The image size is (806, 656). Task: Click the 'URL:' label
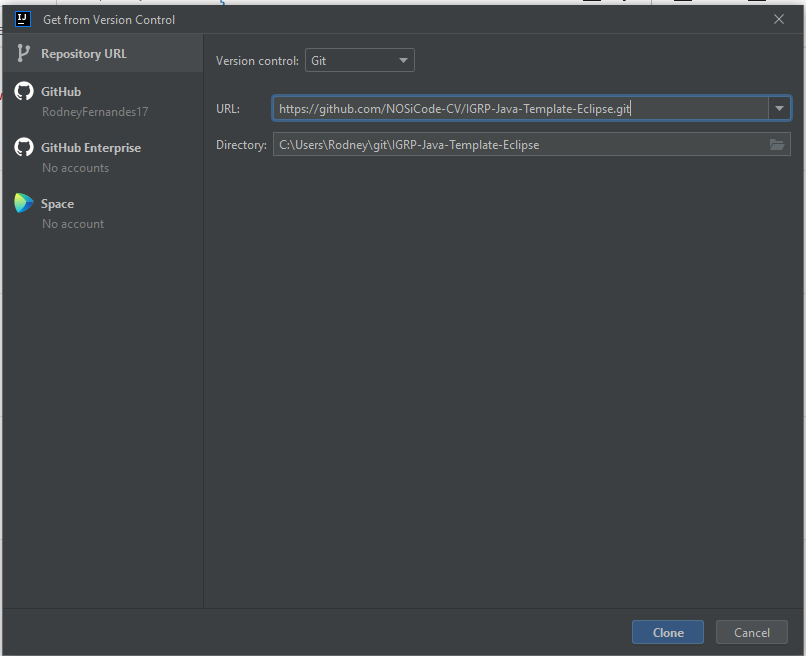tap(228, 109)
